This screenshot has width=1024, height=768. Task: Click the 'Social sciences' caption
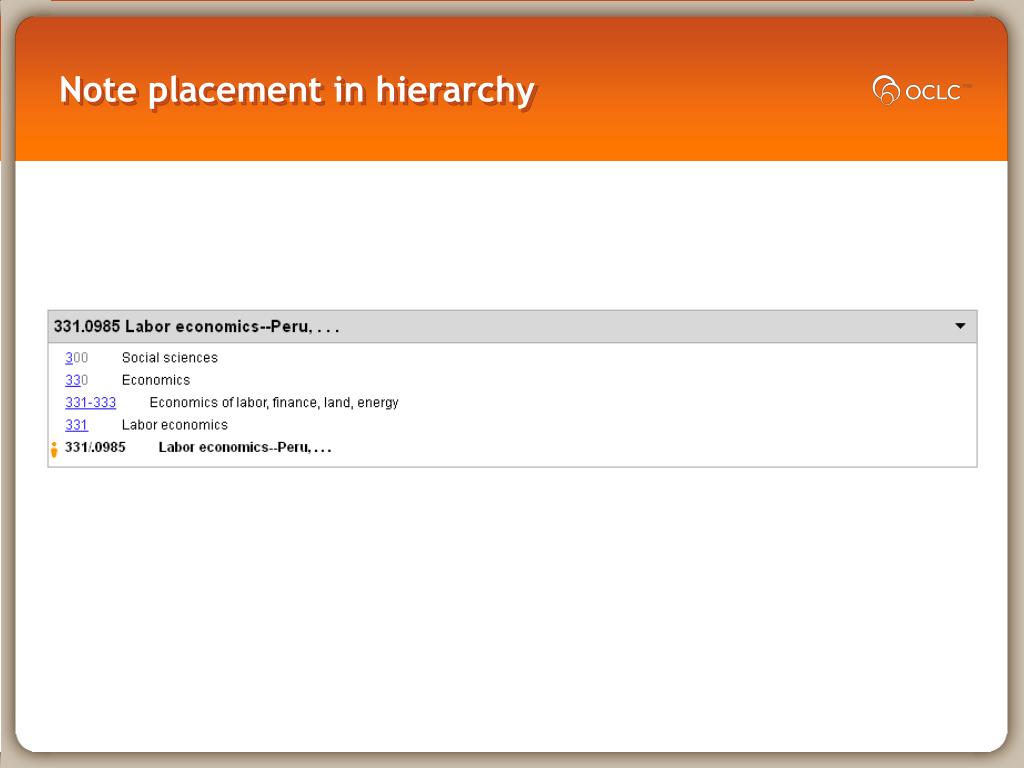pos(170,358)
